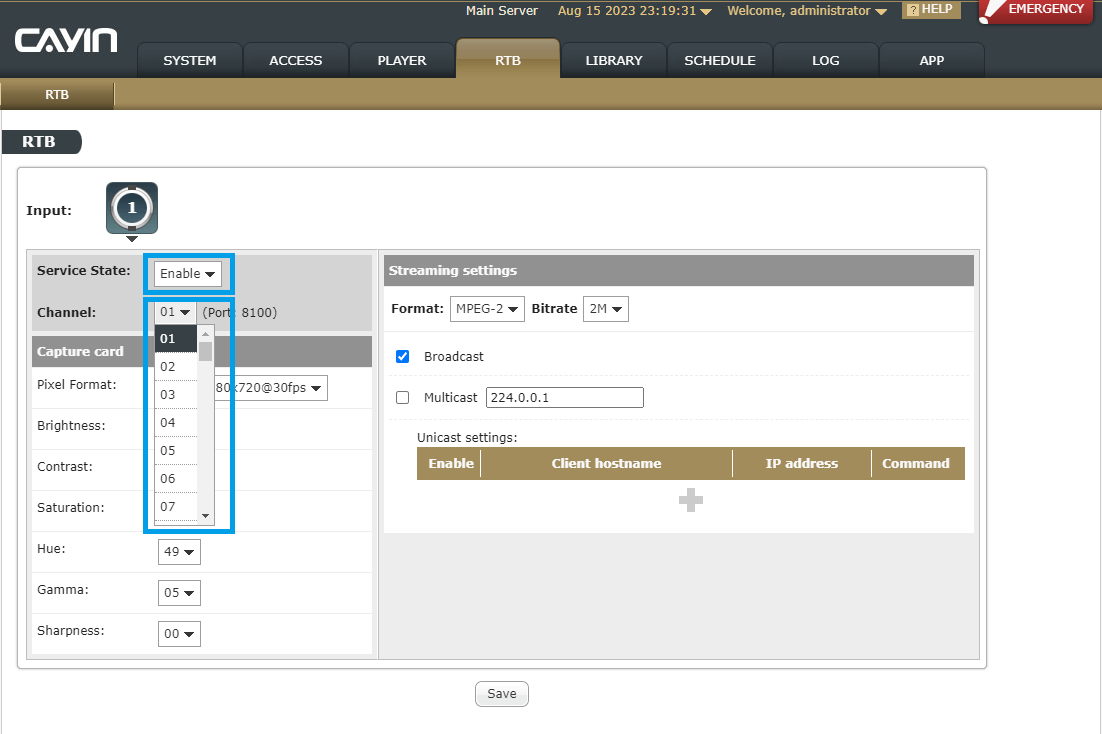Click the IP address column header
The width and height of the screenshot is (1102, 734).
802,463
